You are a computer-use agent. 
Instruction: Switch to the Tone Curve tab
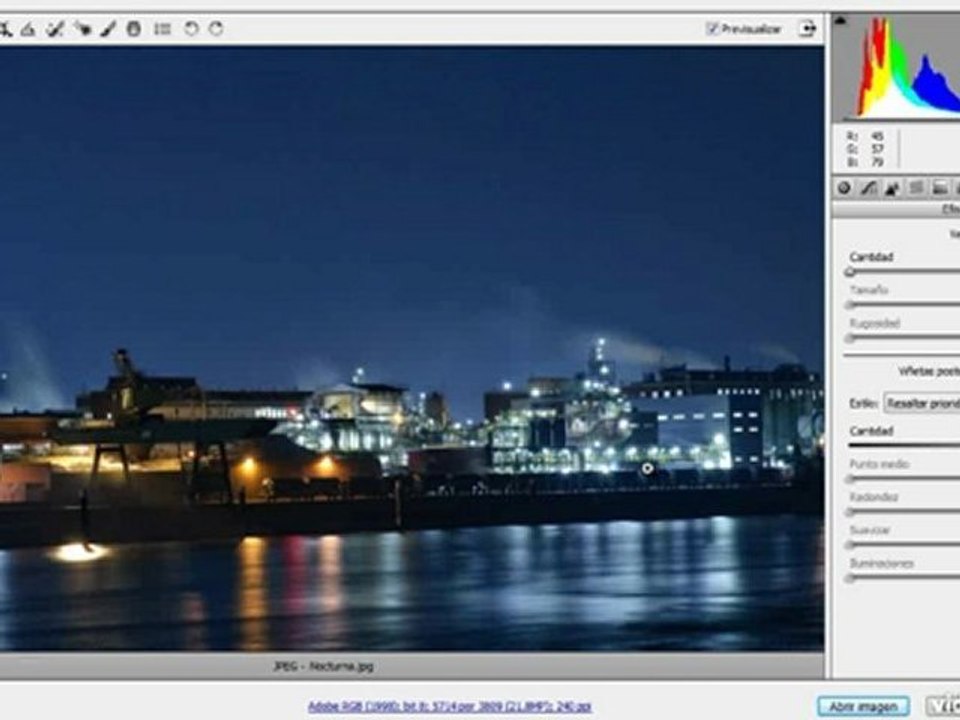click(868, 188)
